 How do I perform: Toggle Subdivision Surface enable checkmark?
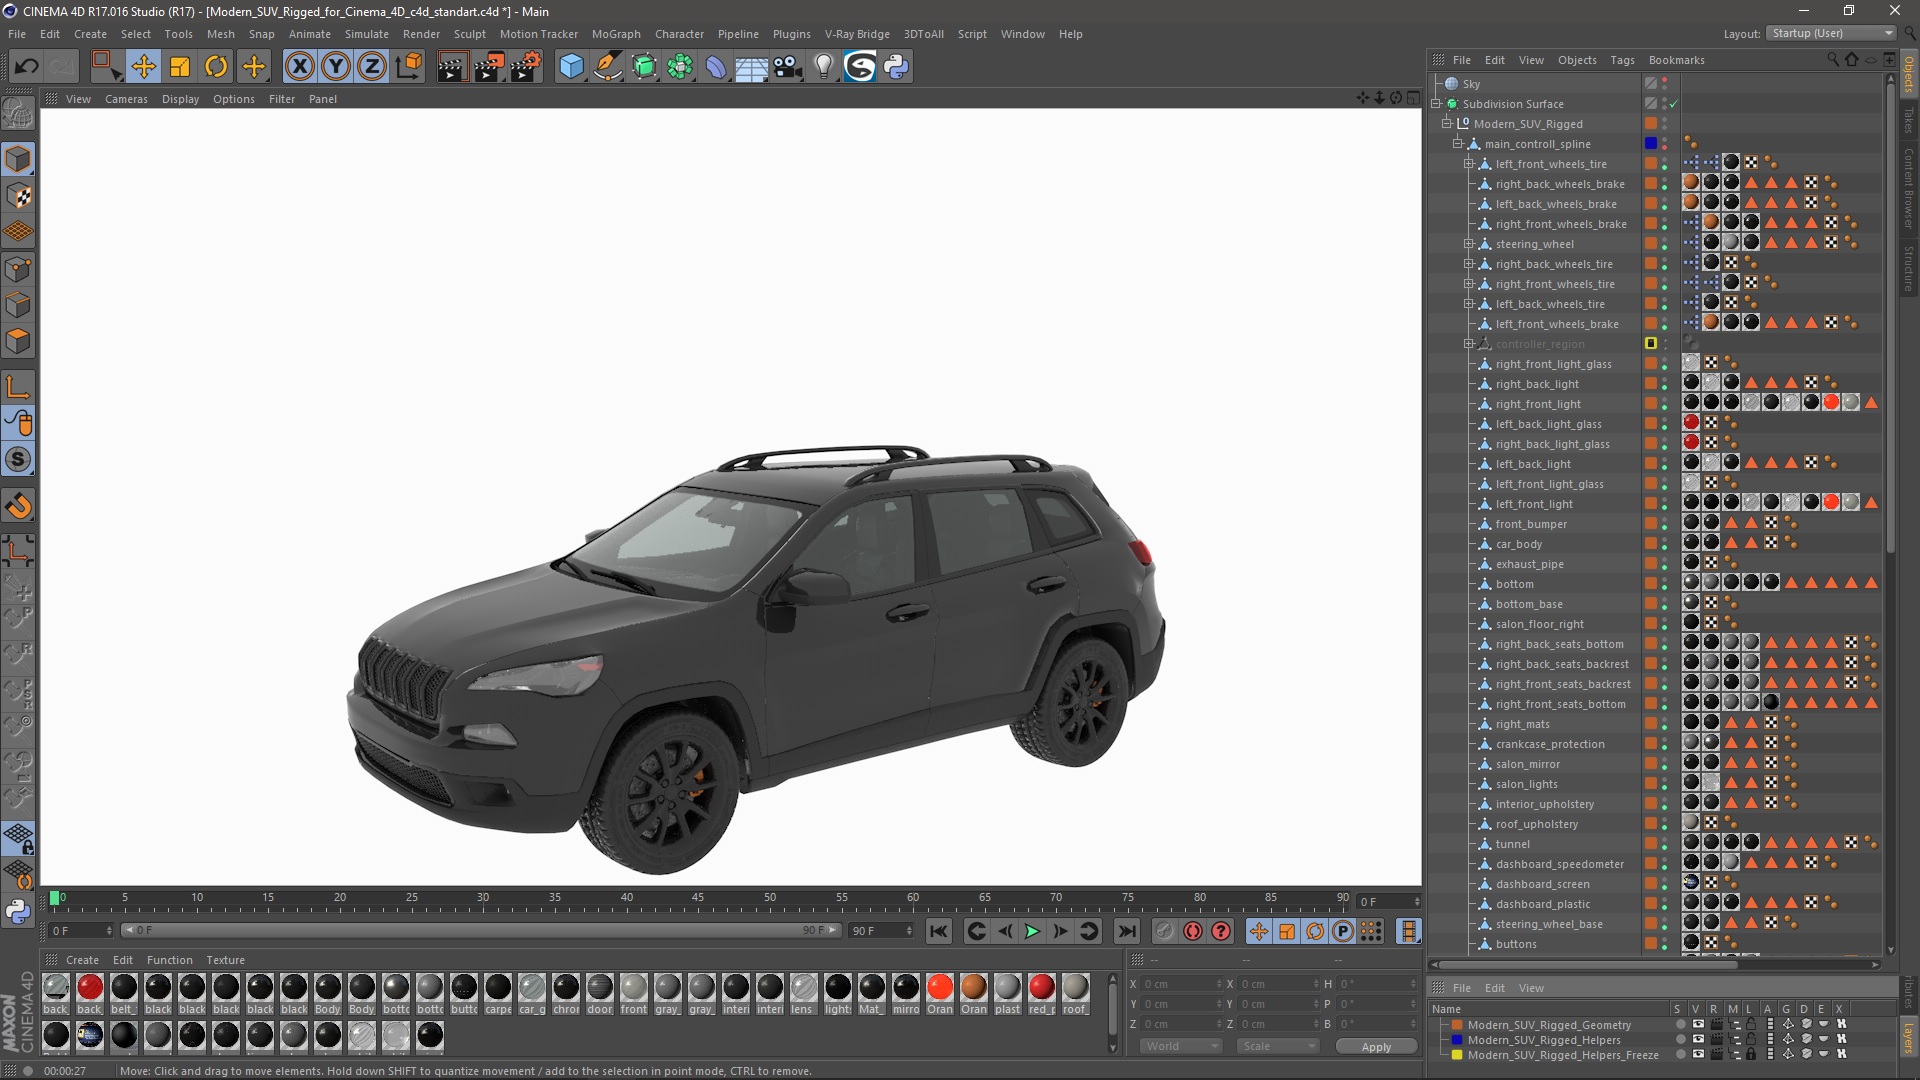[x=1673, y=104]
